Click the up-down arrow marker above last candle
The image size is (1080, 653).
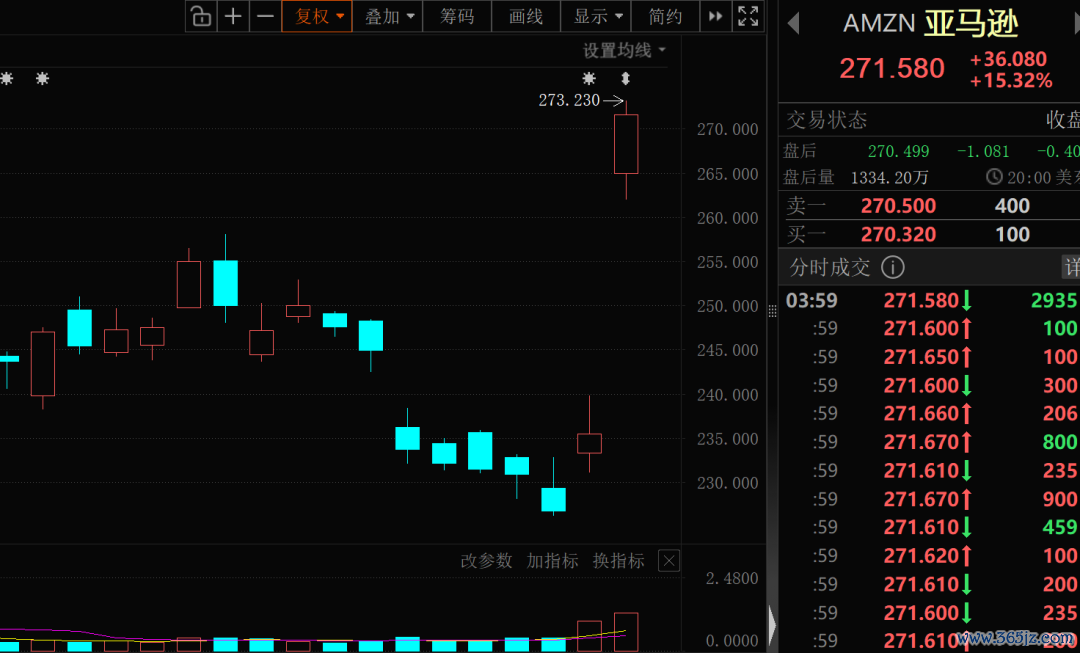coord(625,78)
